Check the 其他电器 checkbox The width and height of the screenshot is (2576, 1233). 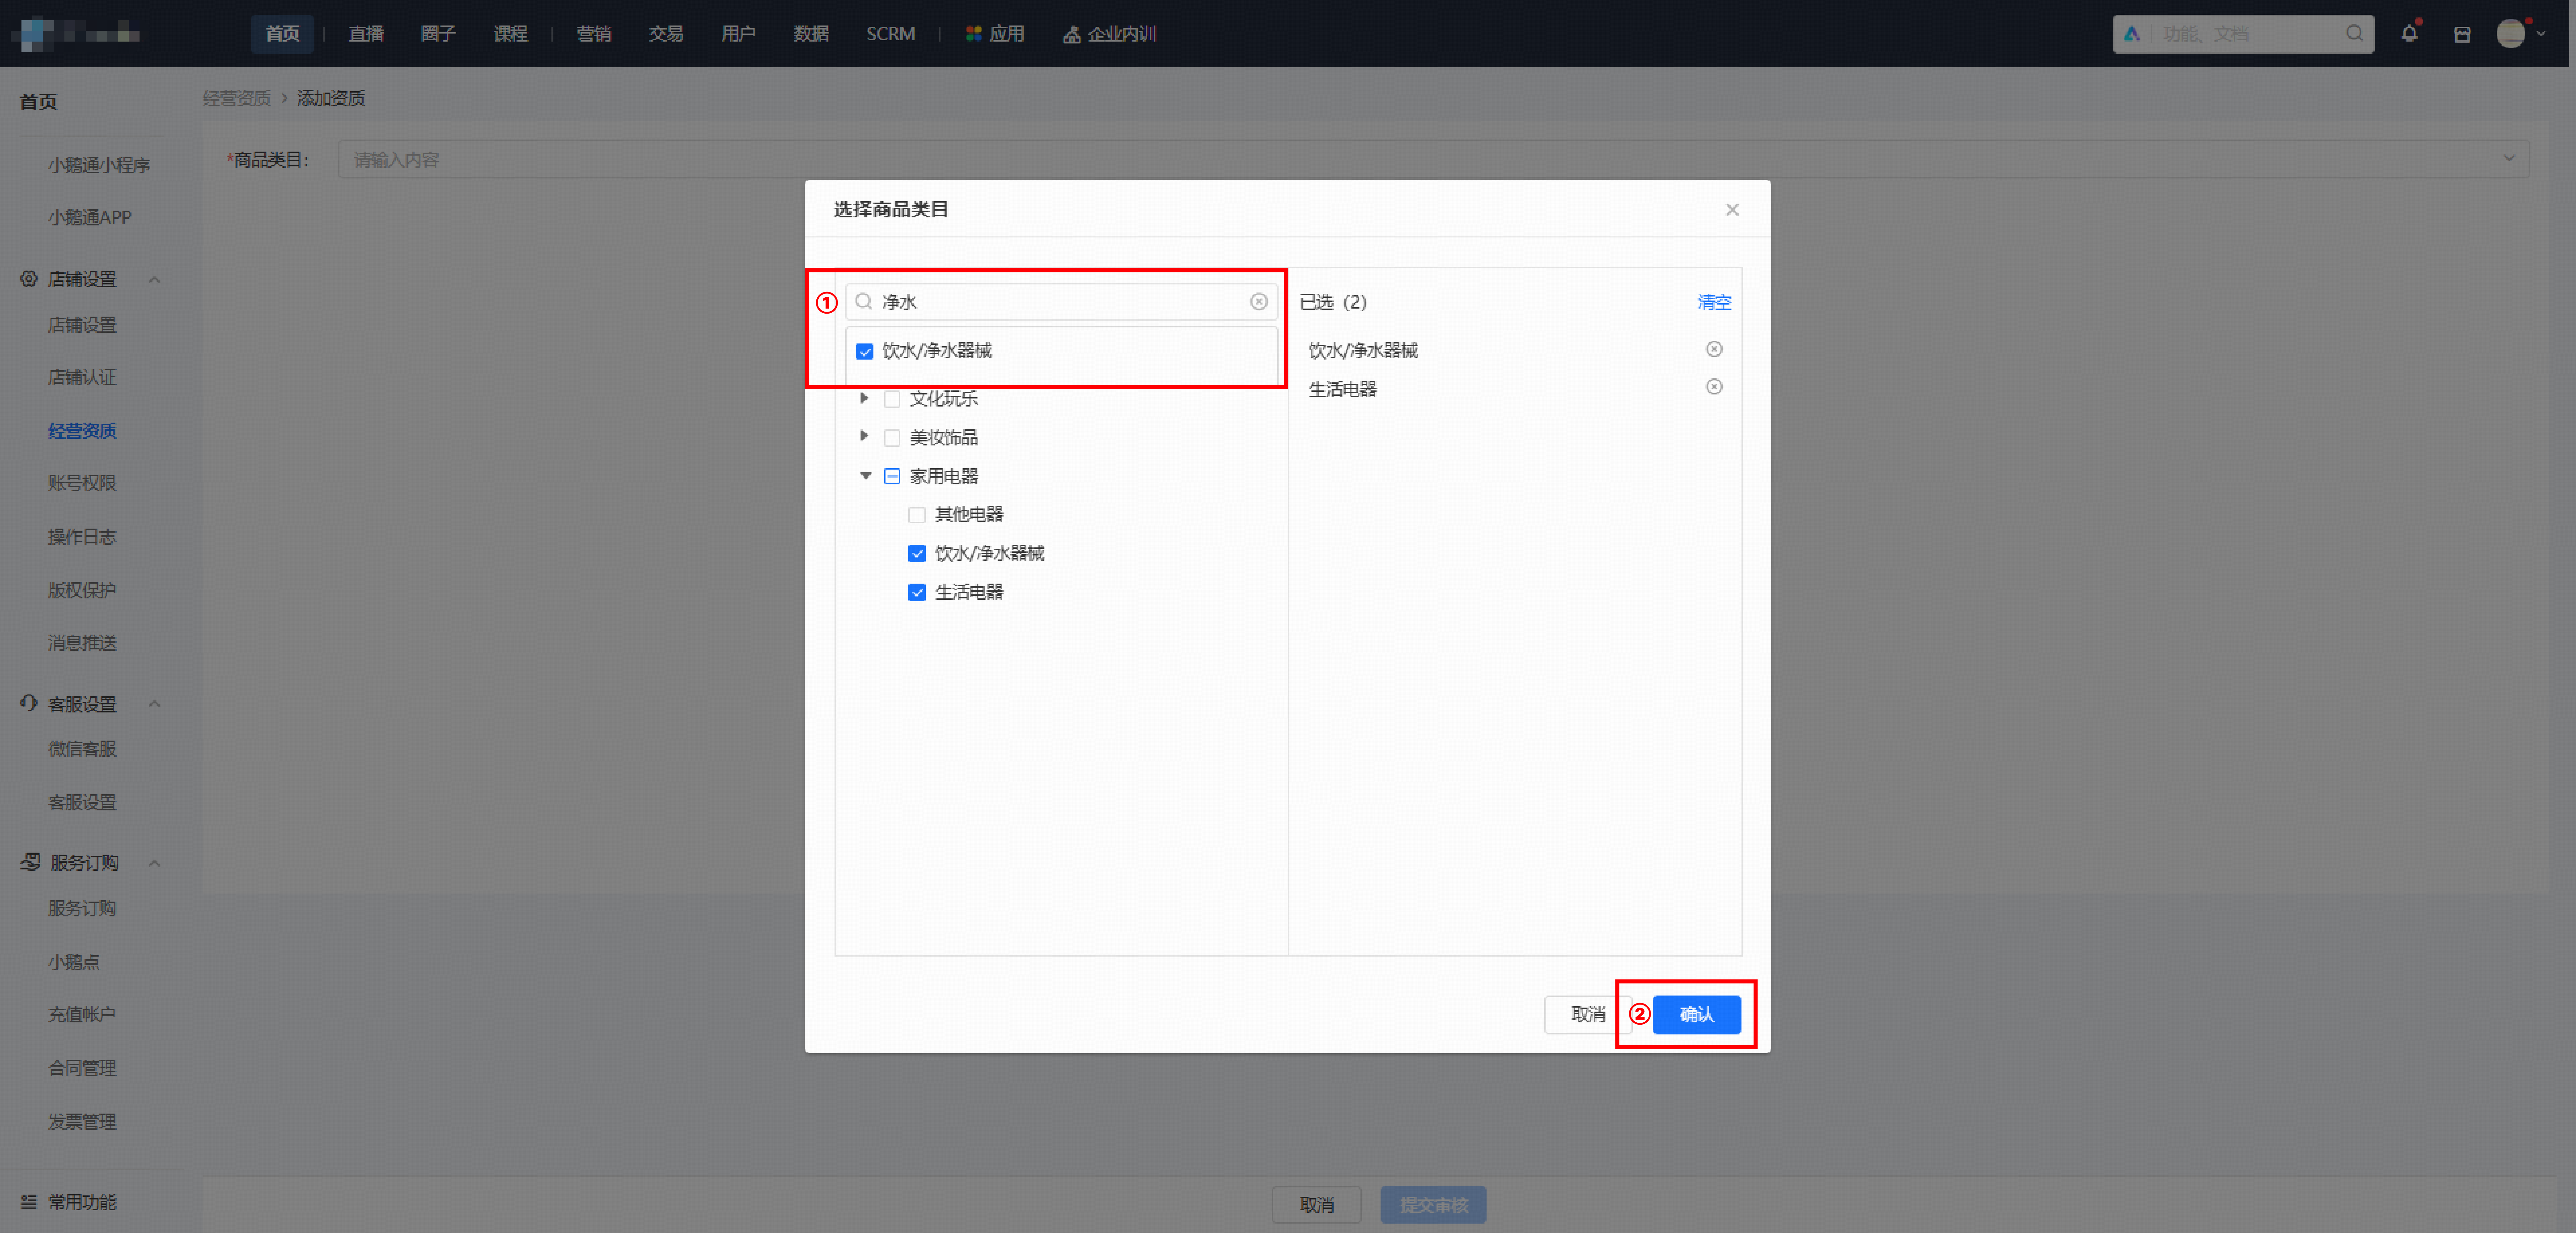click(917, 515)
